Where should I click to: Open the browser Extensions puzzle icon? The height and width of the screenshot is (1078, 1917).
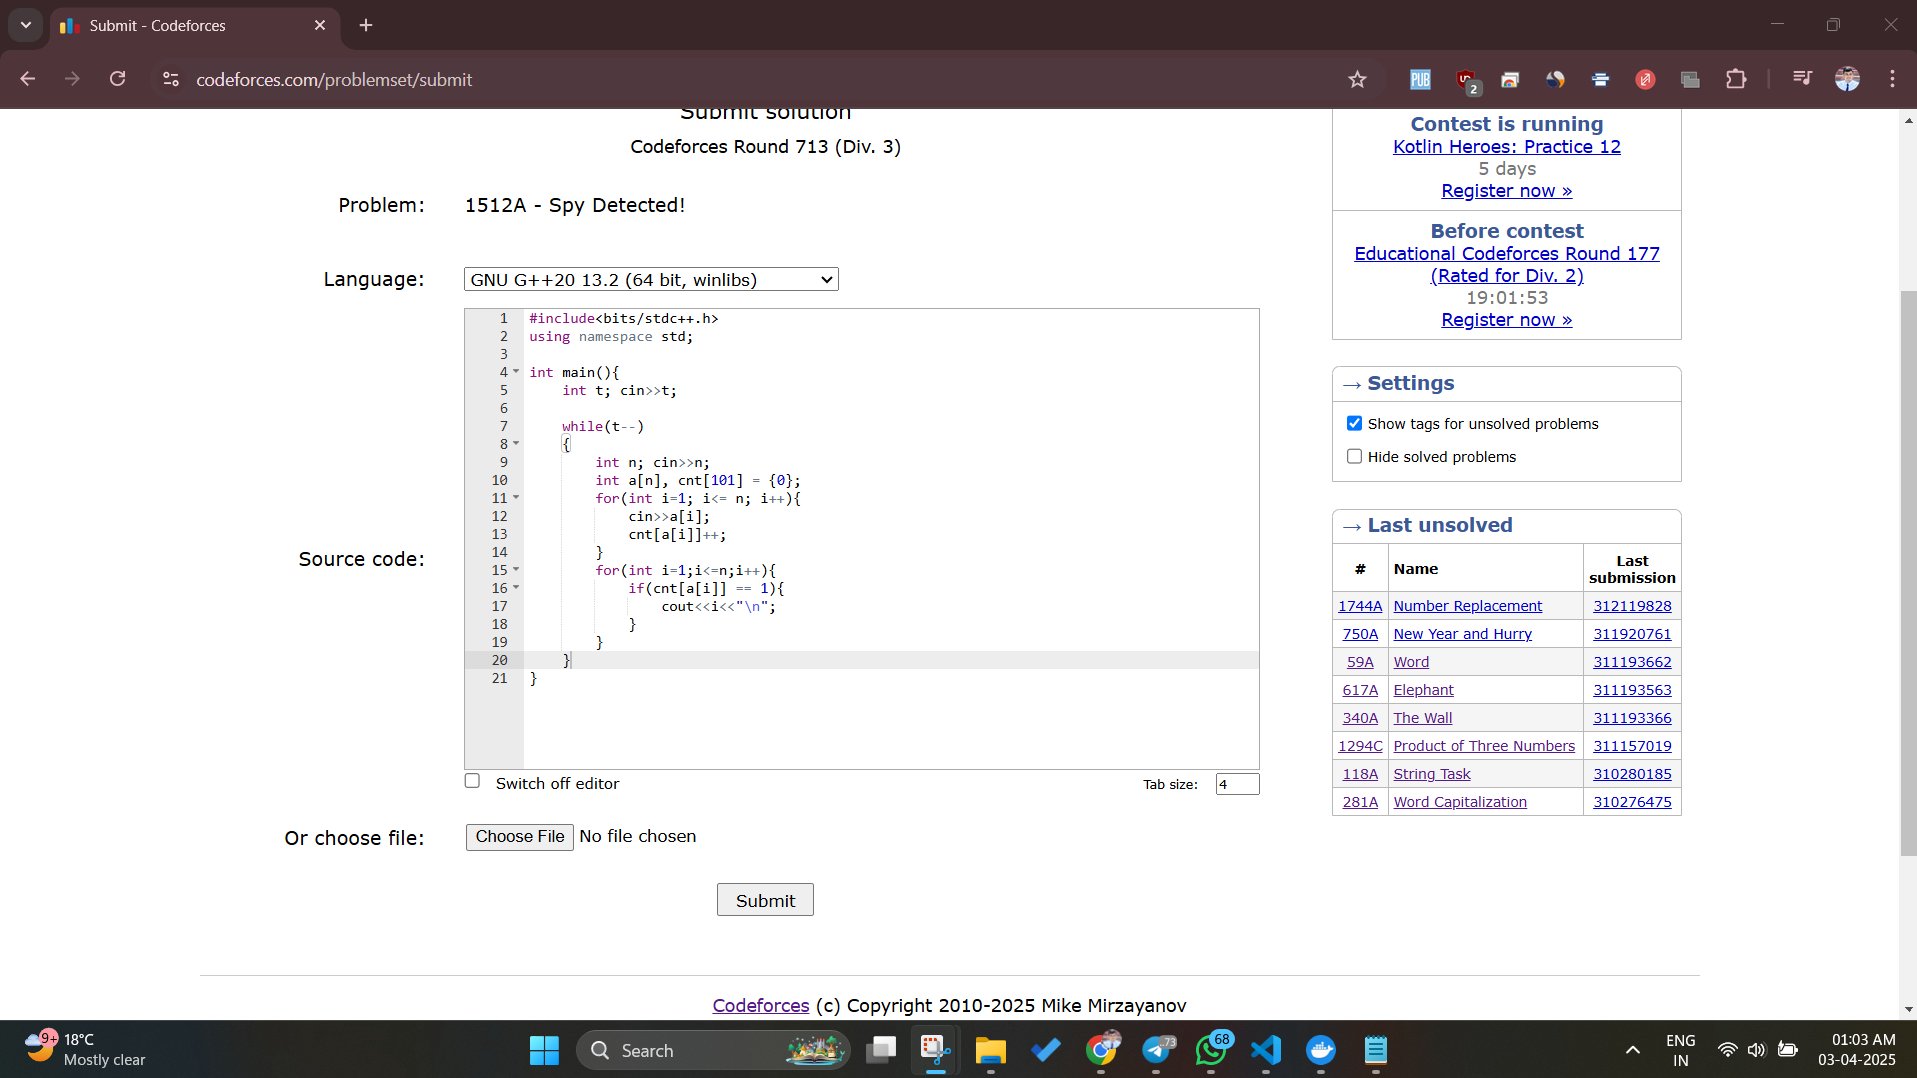(x=1737, y=80)
